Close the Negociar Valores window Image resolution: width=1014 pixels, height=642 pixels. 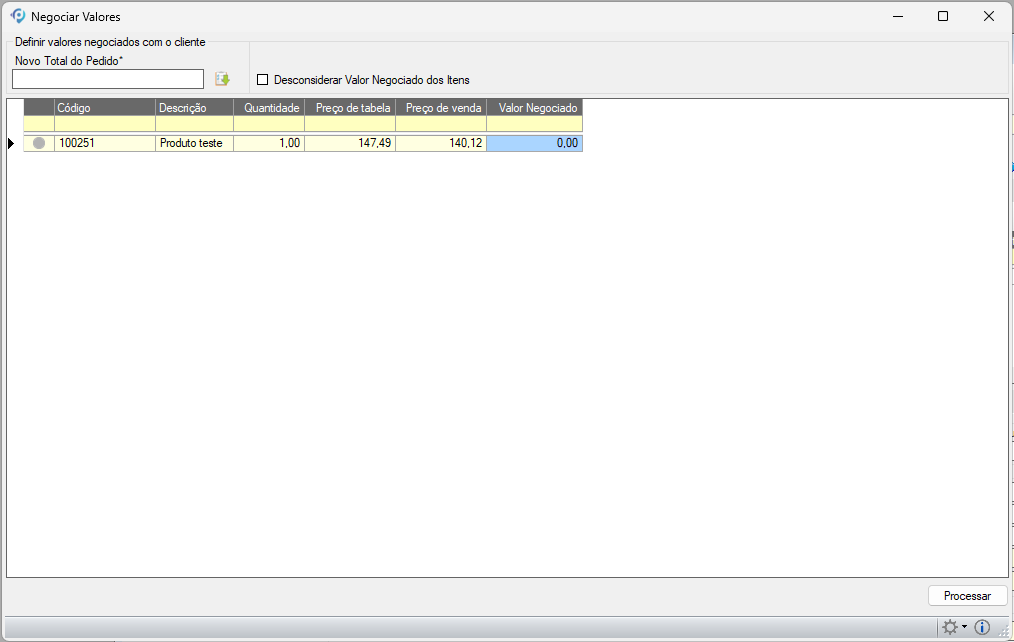(988, 16)
